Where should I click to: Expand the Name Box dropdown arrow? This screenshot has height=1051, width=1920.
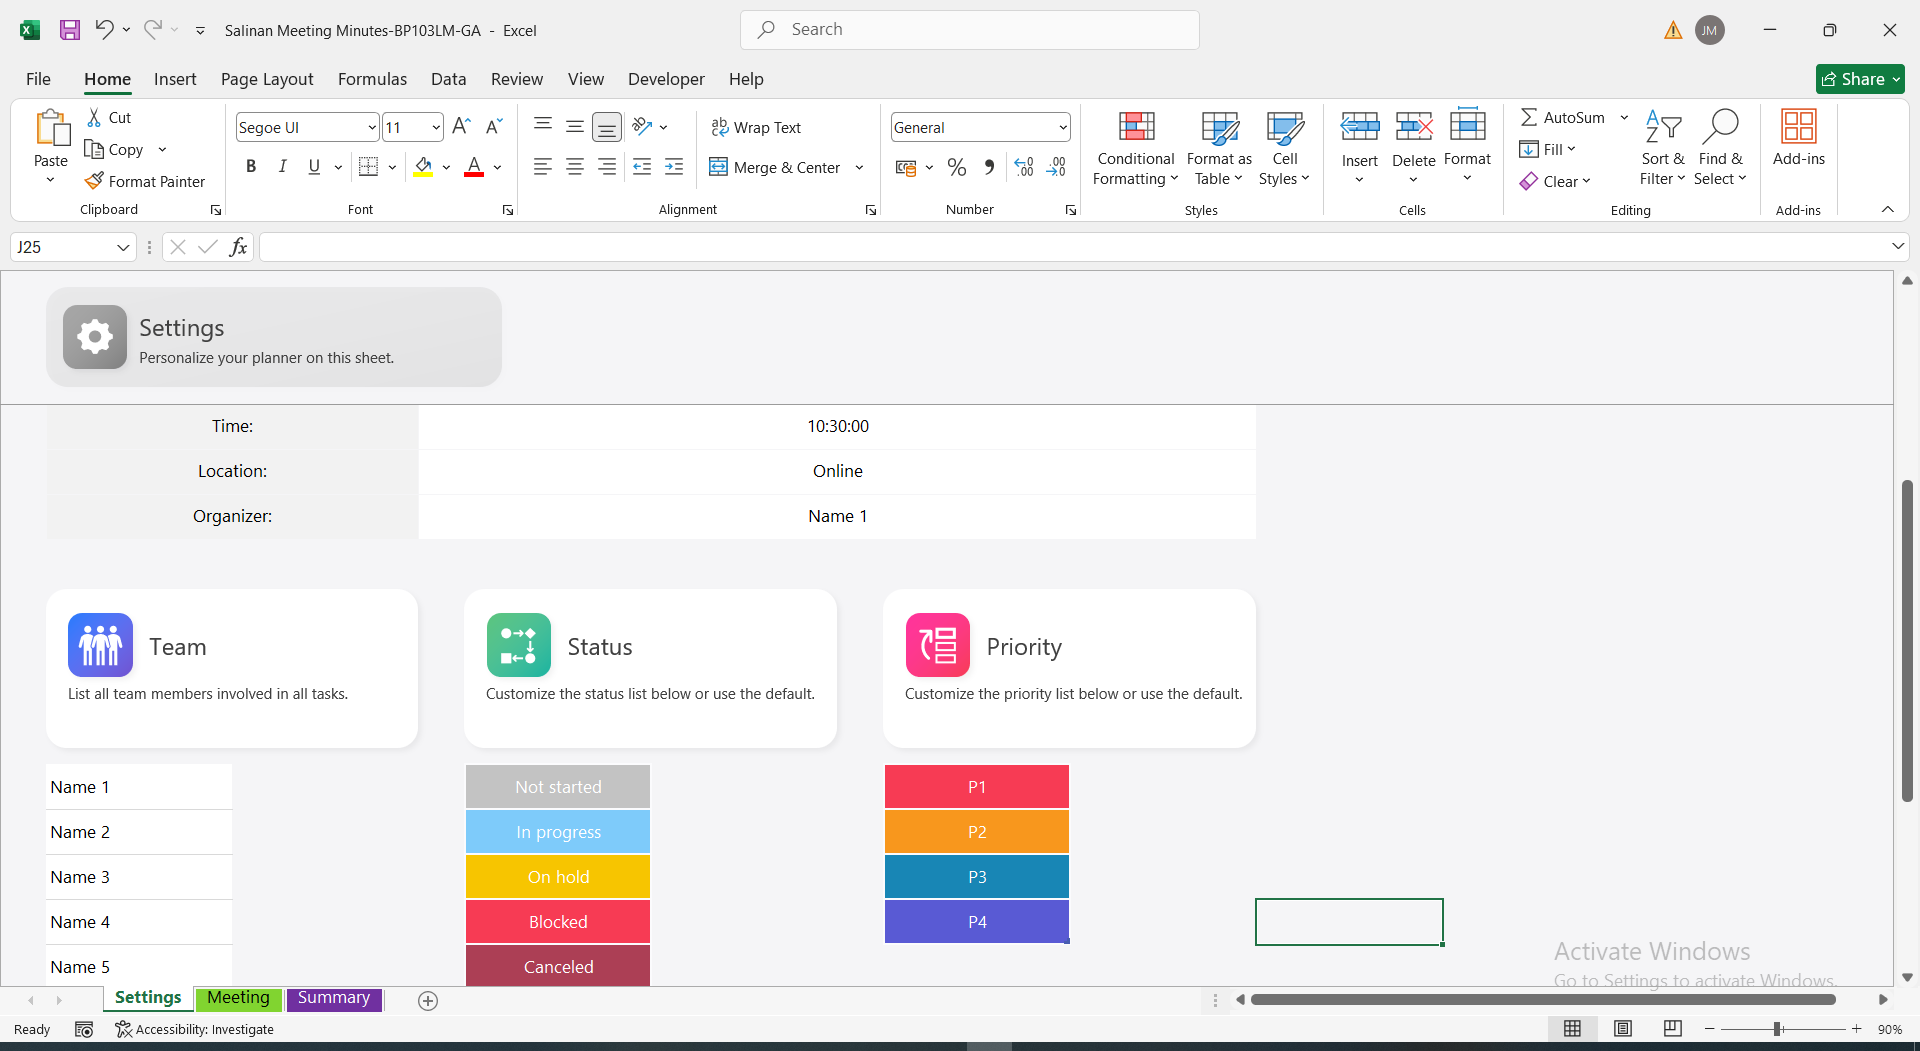tap(123, 247)
